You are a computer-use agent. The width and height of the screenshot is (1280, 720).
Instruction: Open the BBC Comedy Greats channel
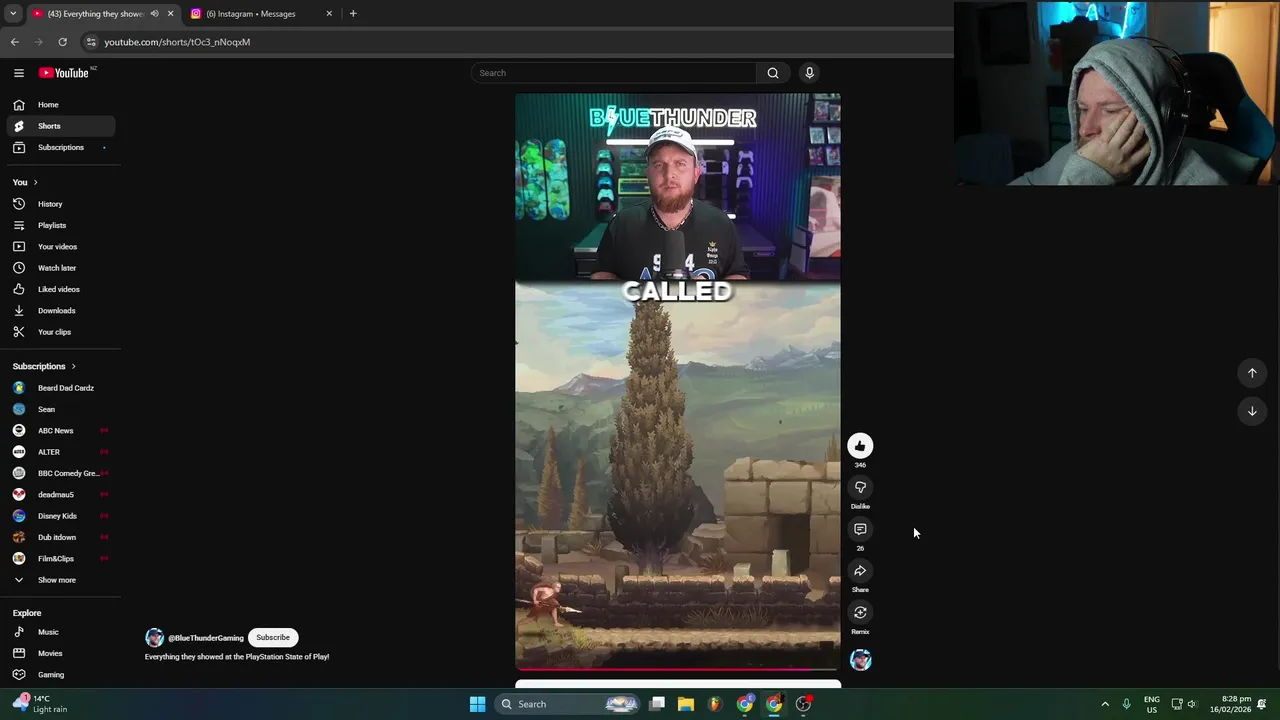tap(60, 473)
